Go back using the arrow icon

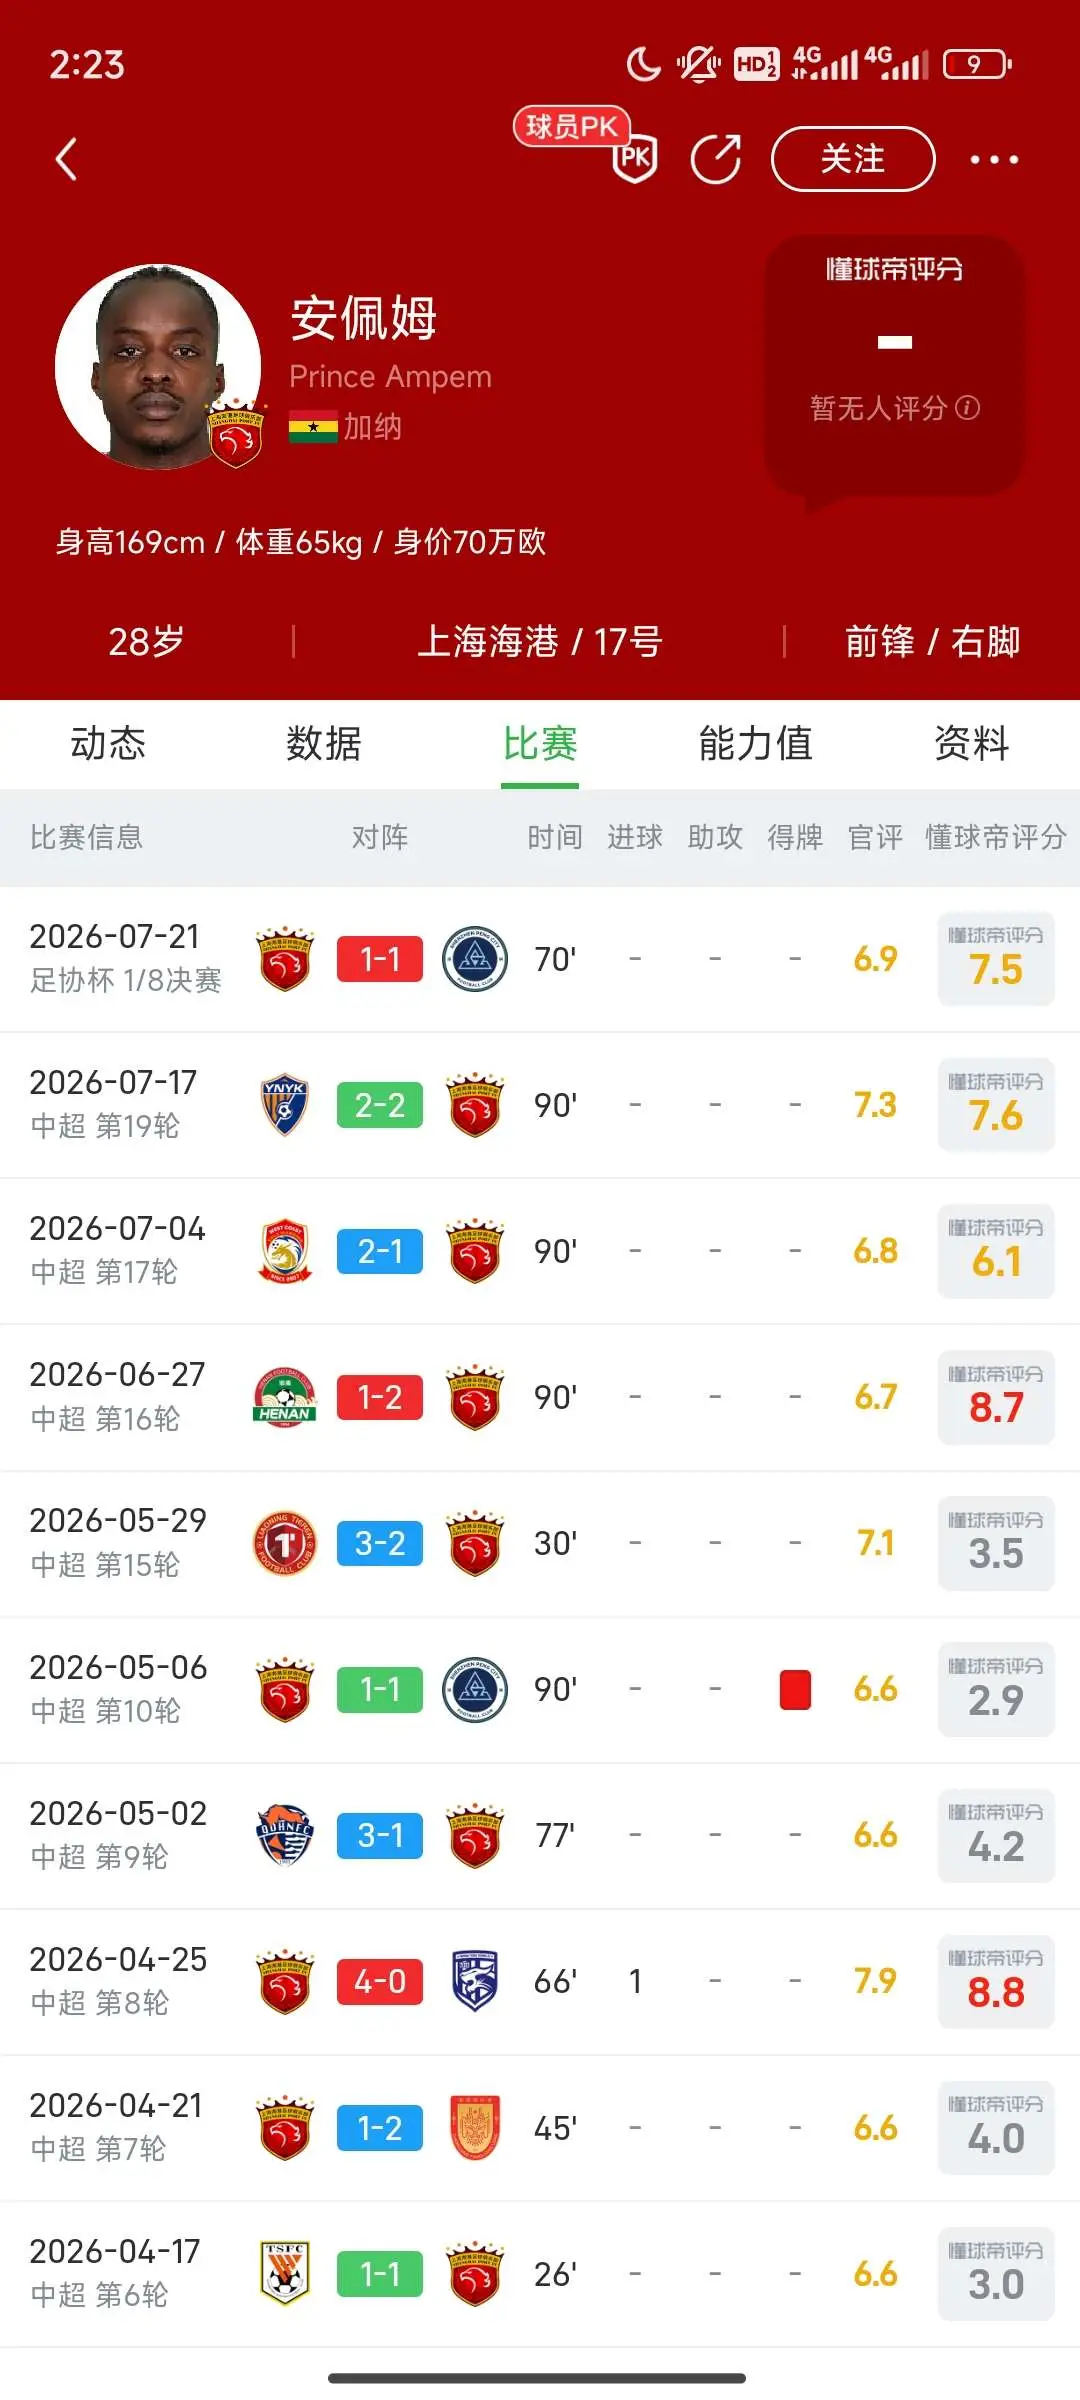pyautogui.click(x=66, y=159)
